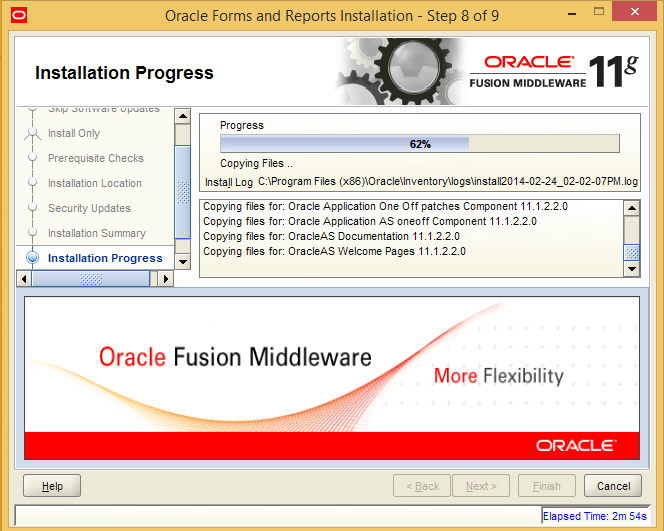664x531 pixels.
Task: Click the Oracle Fusion Middleware banner image
Action: tap(332, 378)
